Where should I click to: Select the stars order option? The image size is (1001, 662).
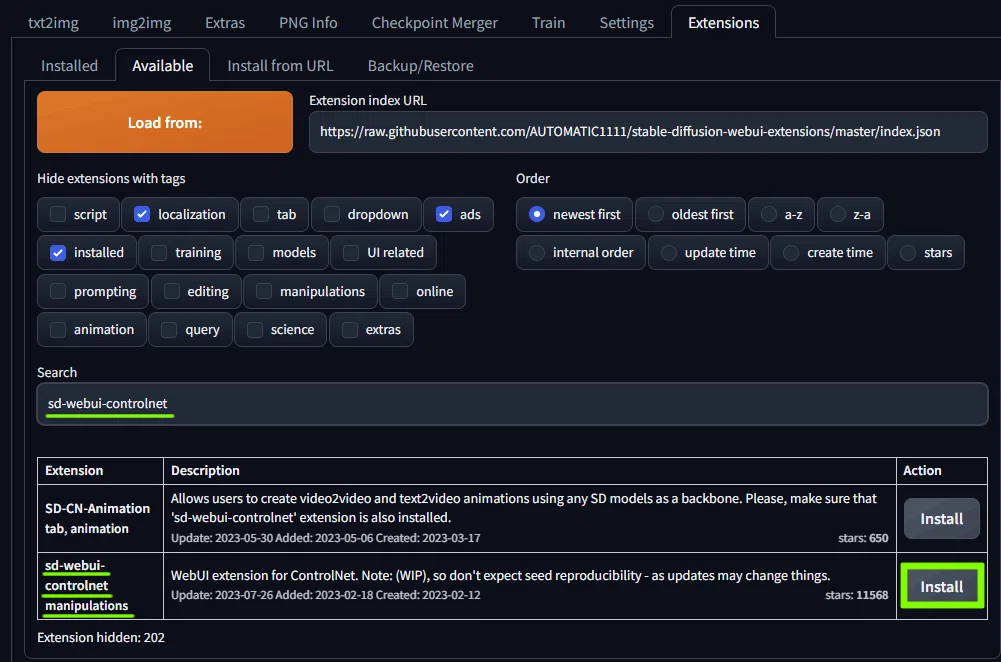coord(908,253)
